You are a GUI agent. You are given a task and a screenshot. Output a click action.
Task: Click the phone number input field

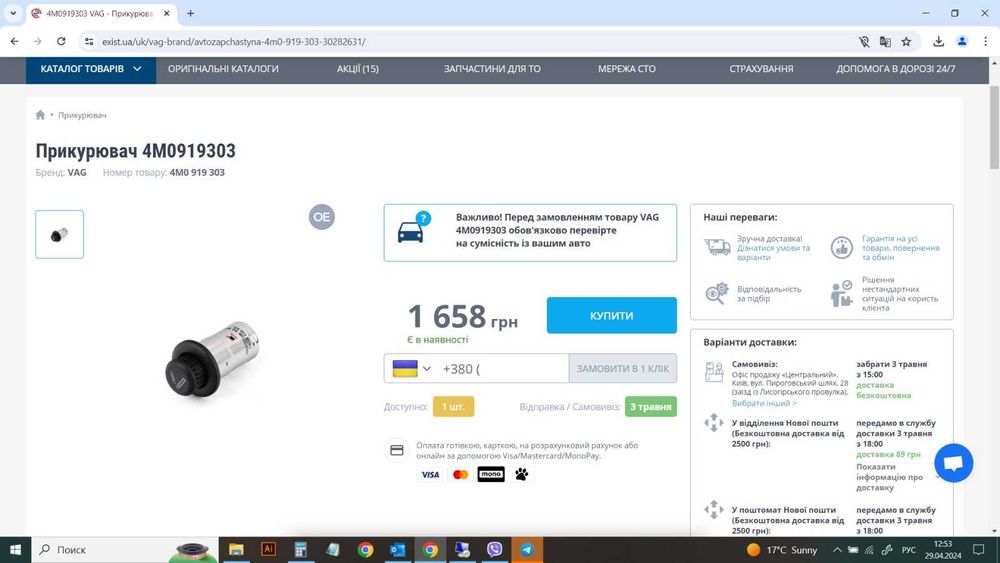click(503, 369)
